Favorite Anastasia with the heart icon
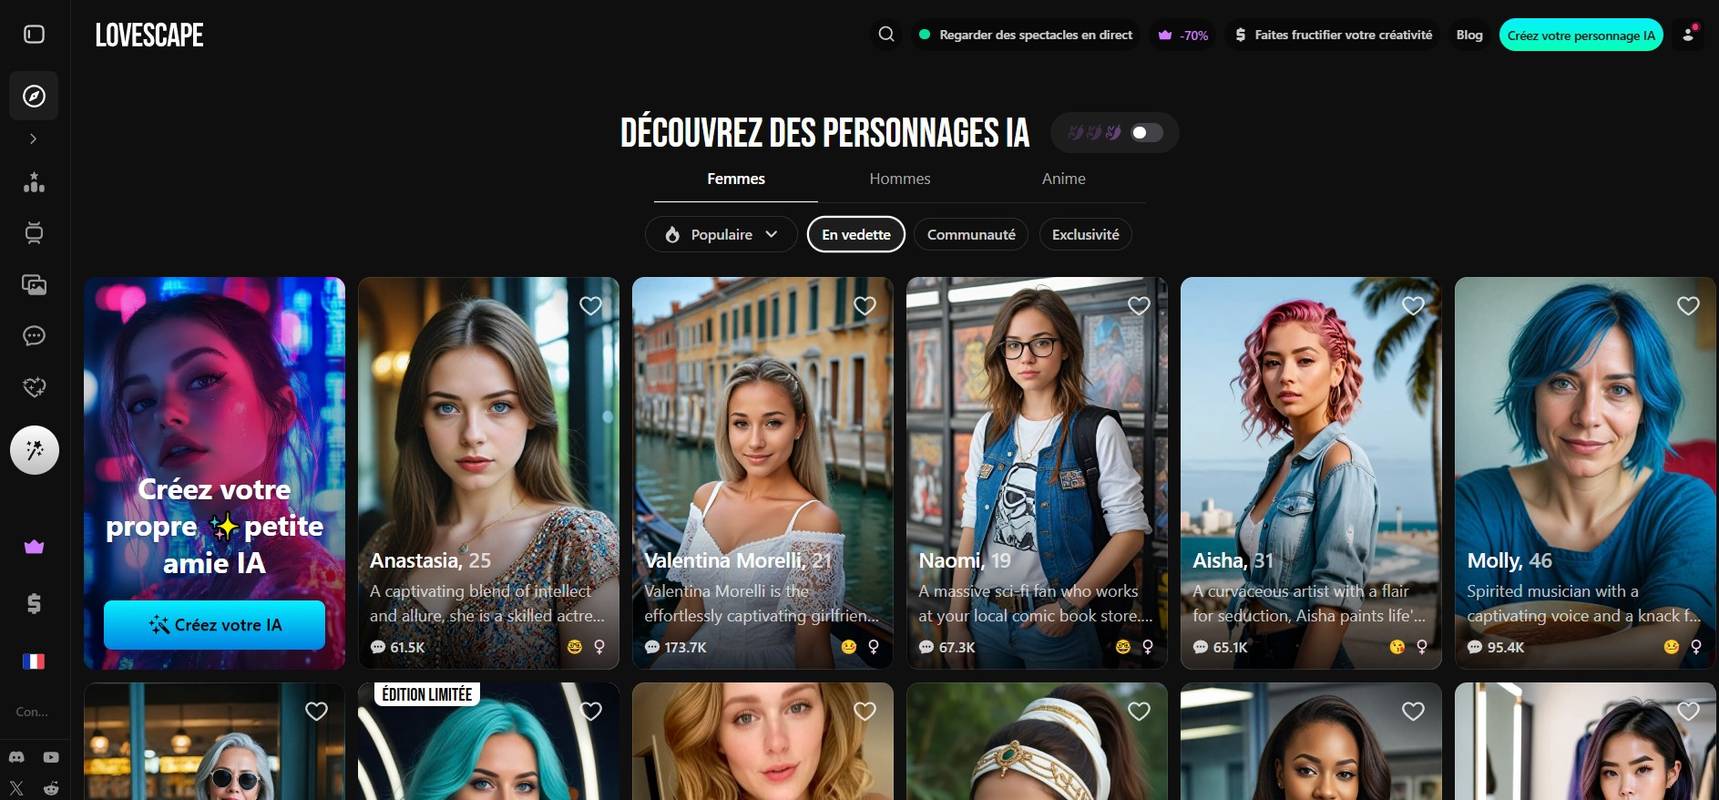 tap(591, 306)
